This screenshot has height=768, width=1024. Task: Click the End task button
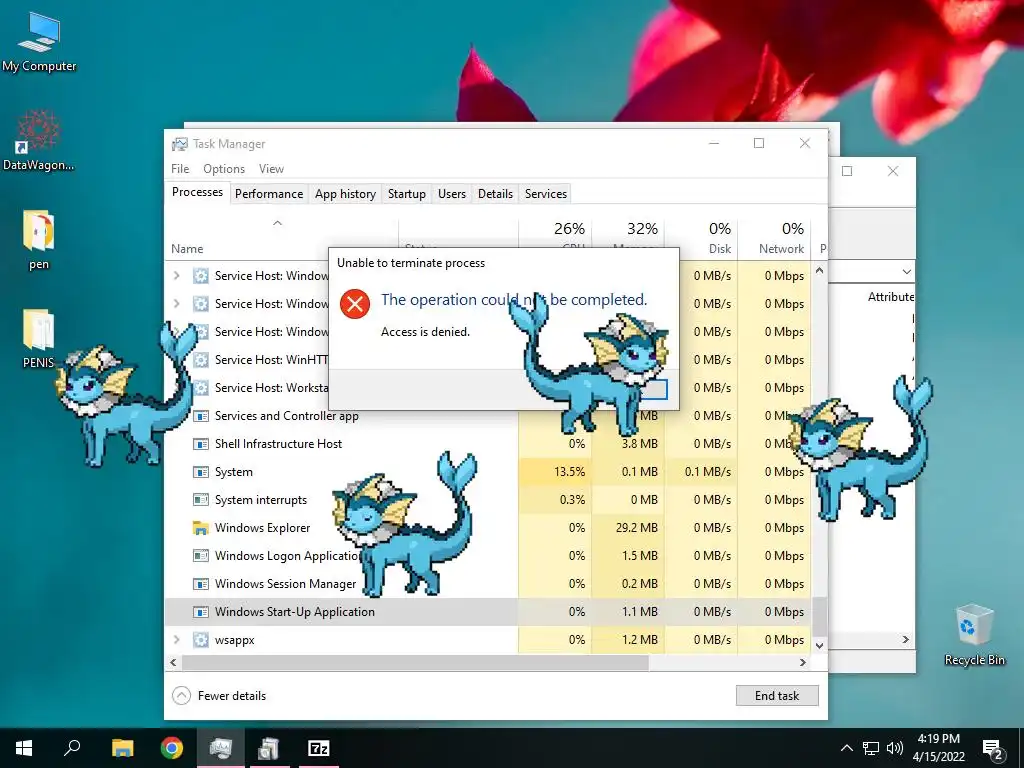(x=777, y=696)
